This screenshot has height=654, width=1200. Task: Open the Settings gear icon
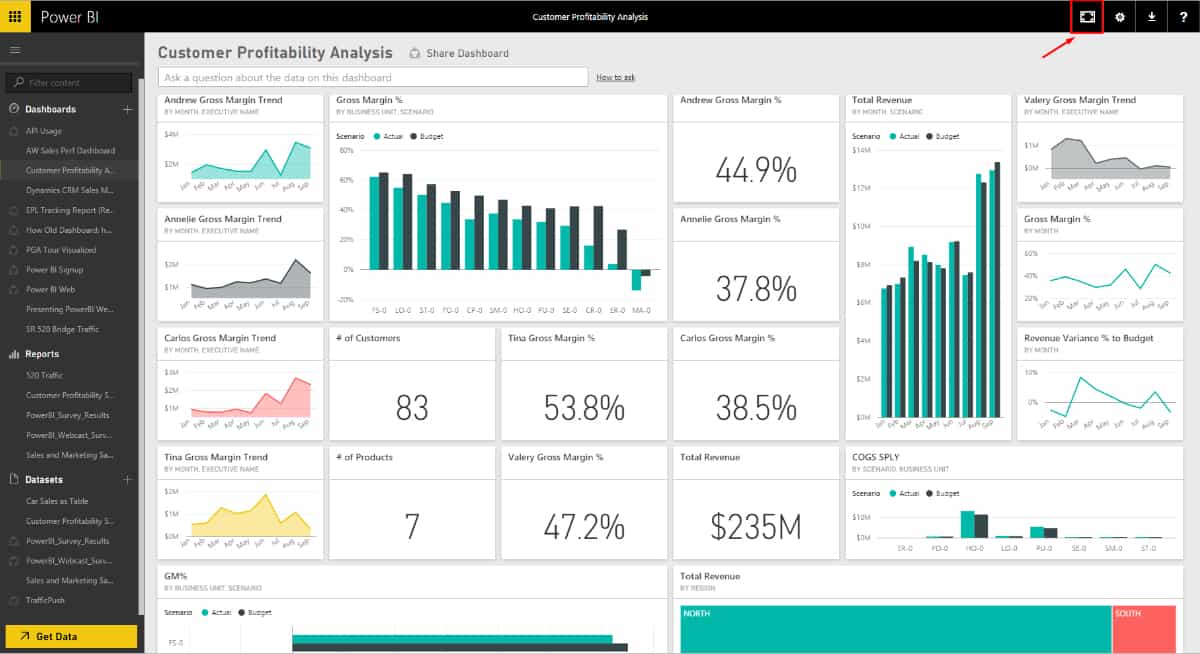pos(1120,16)
